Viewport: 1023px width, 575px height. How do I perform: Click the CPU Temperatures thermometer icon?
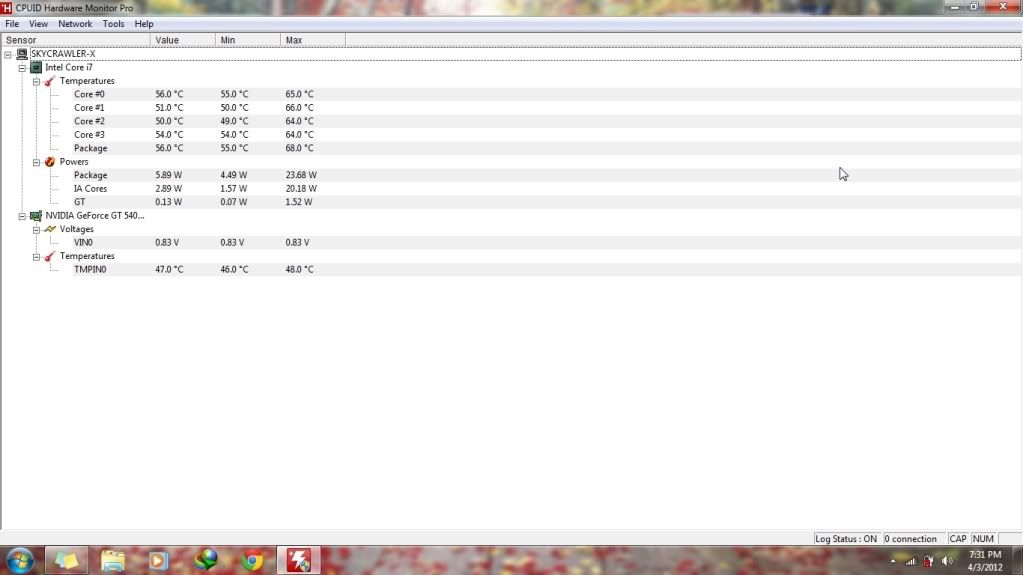pyautogui.click(x=50, y=81)
